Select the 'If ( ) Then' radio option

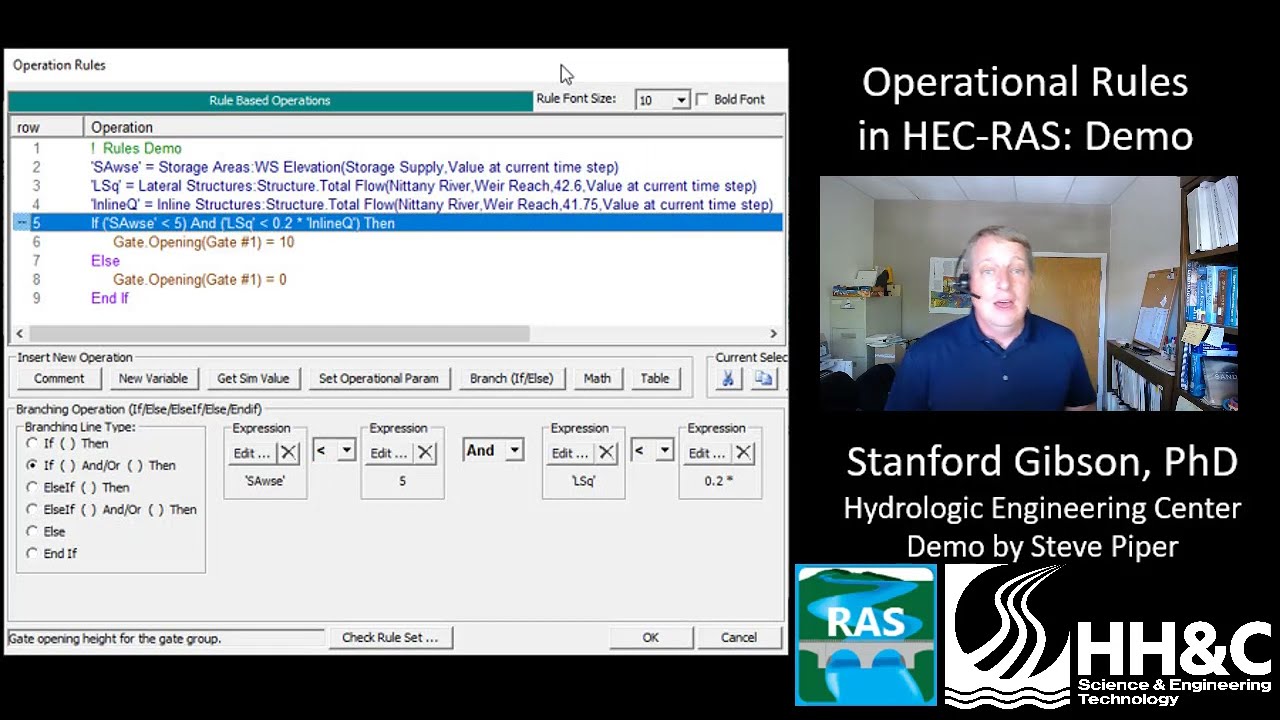click(x=33, y=443)
